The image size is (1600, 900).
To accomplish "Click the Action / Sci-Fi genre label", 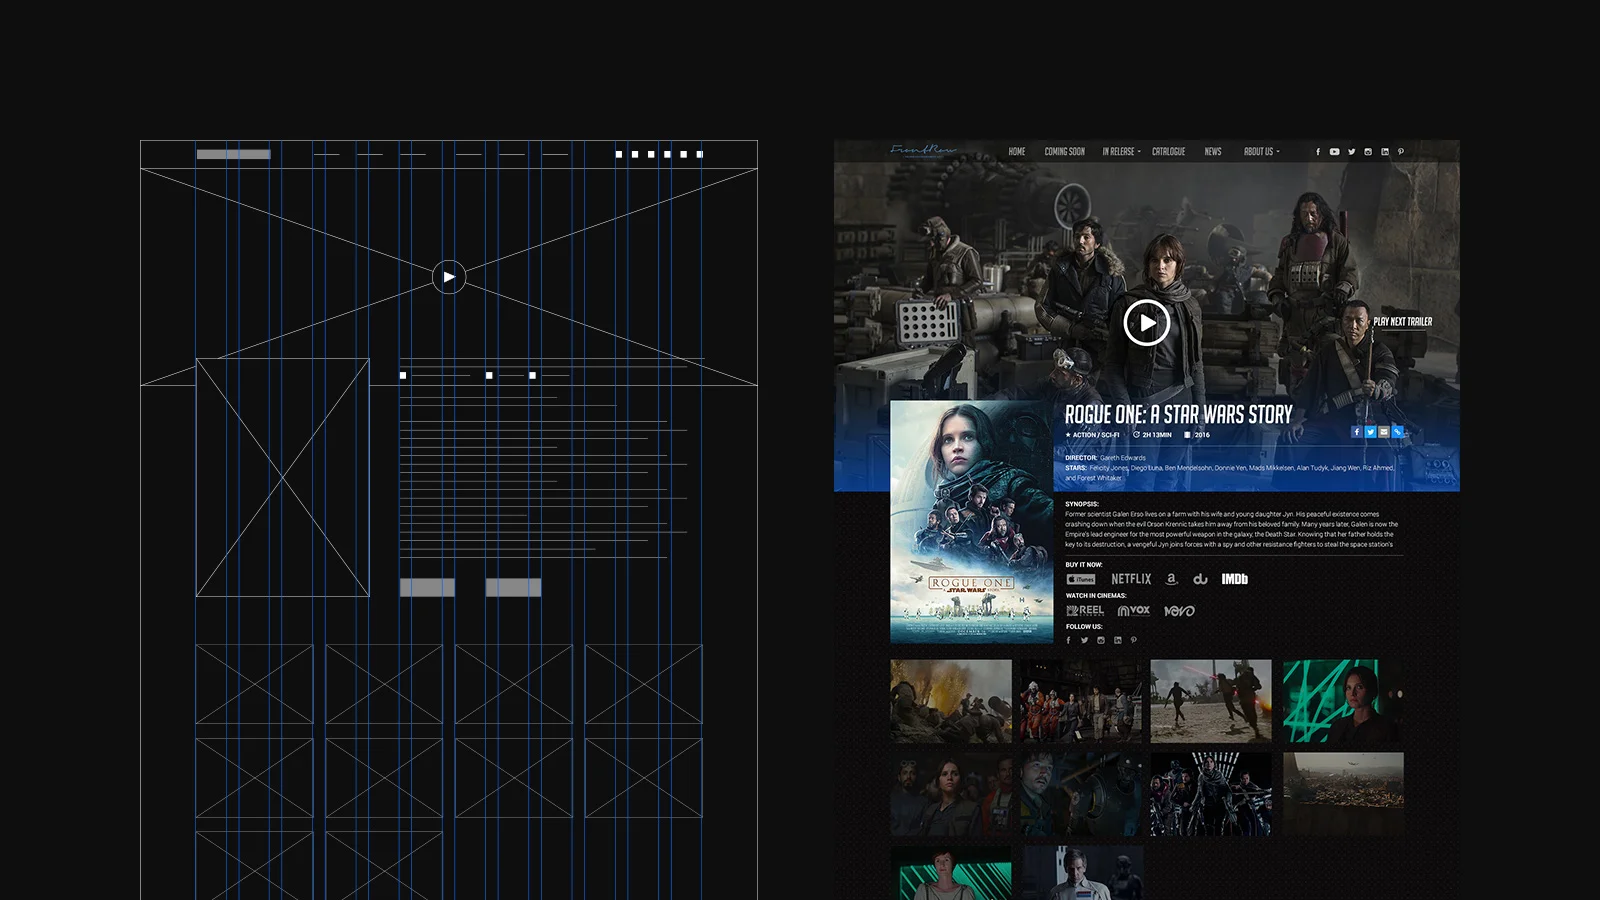I will tap(1093, 435).
